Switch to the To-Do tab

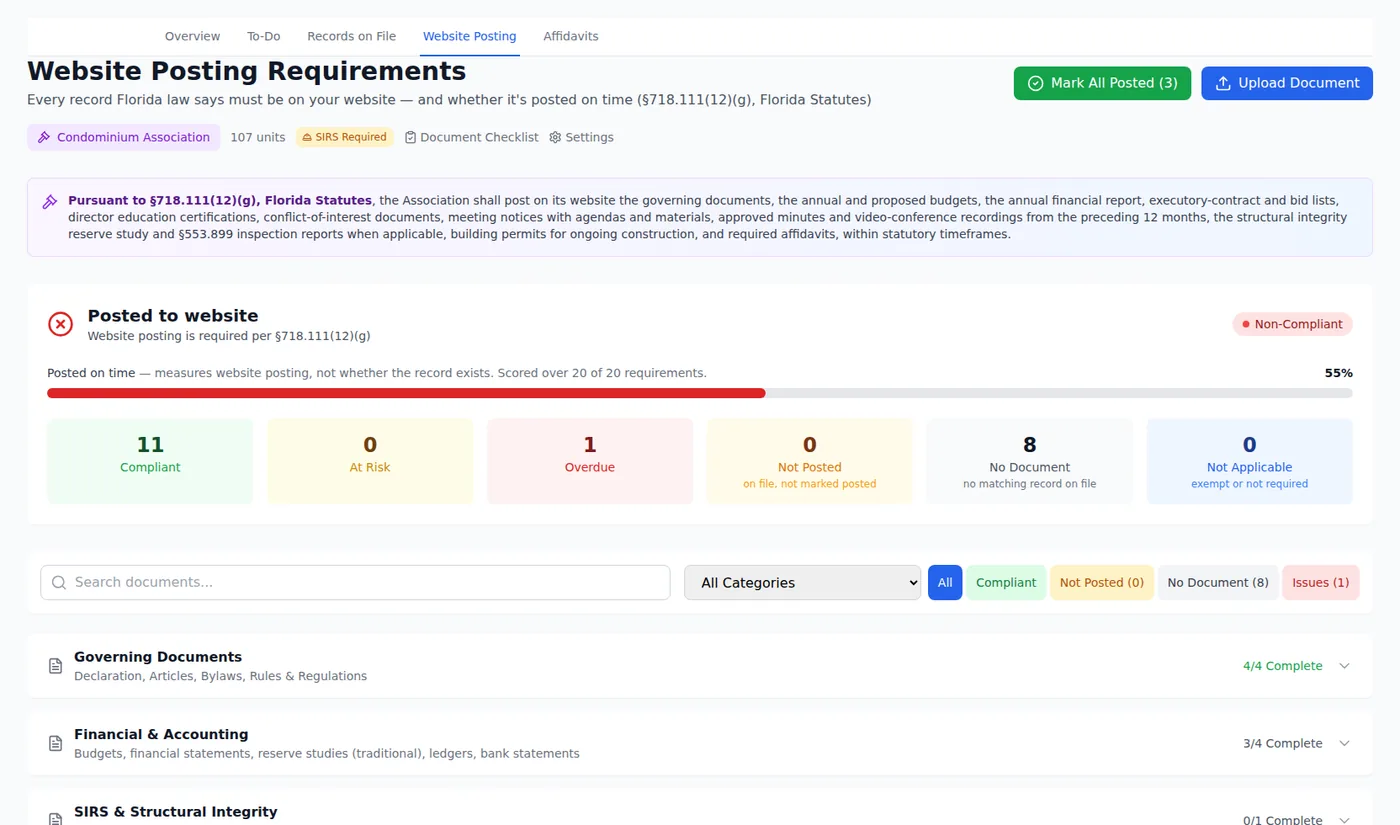(264, 36)
